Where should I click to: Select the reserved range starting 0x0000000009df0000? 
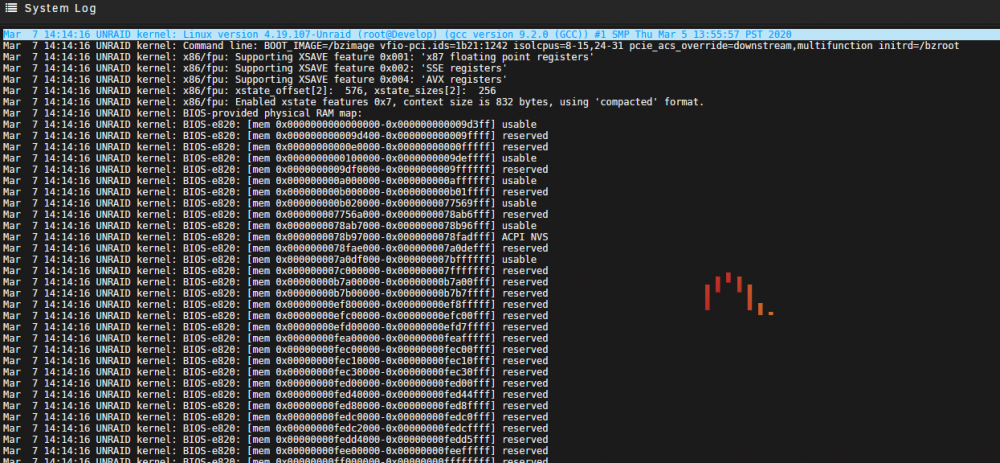point(276,170)
